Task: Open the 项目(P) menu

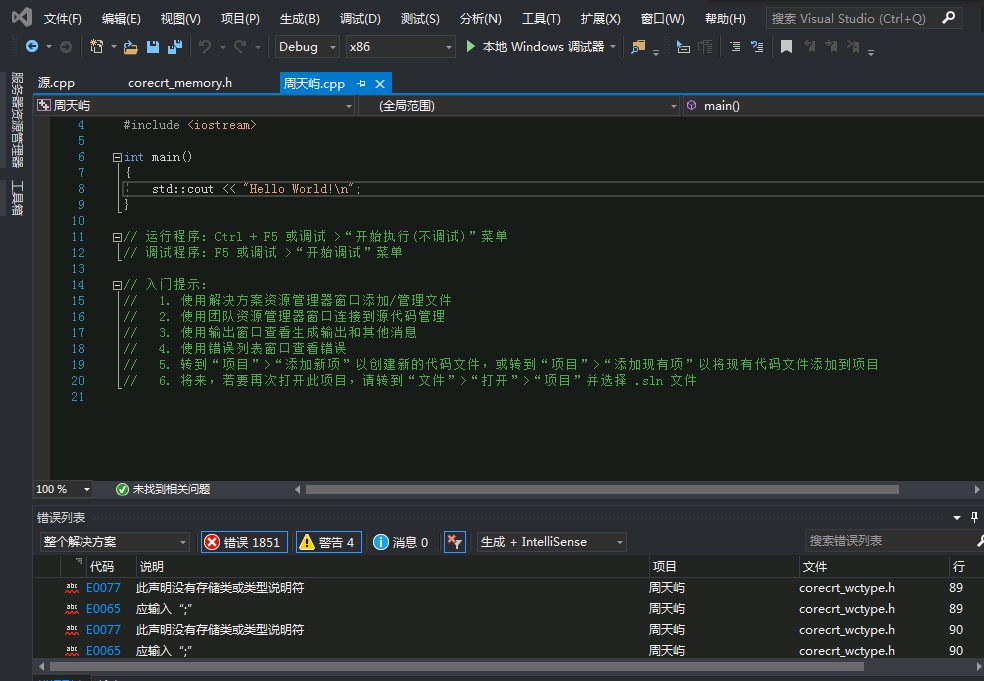Action: tap(240, 18)
